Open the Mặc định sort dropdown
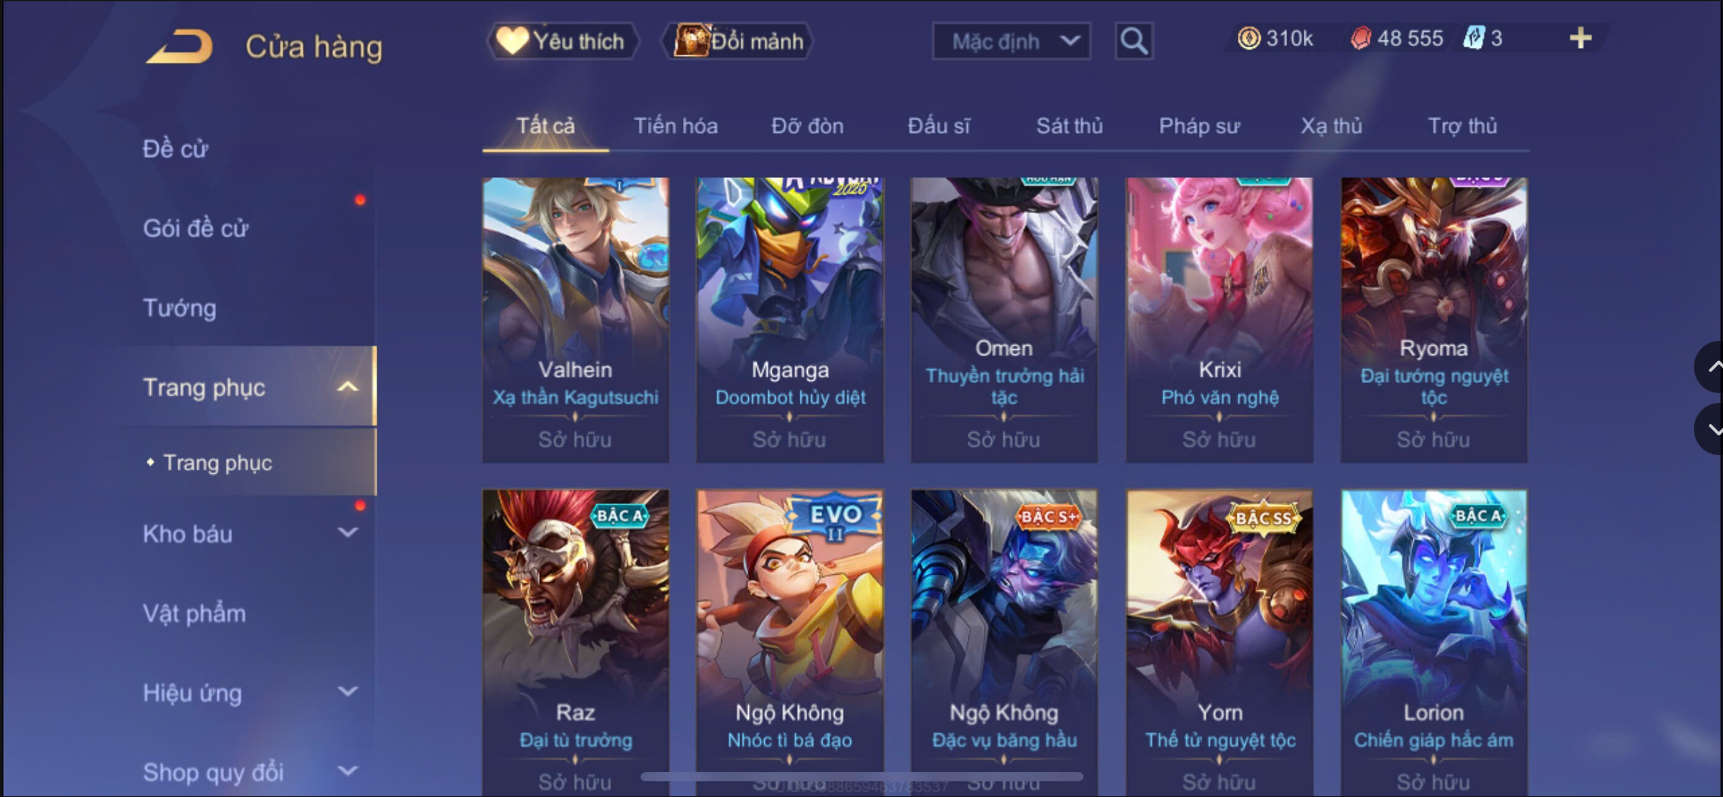 coord(1011,41)
